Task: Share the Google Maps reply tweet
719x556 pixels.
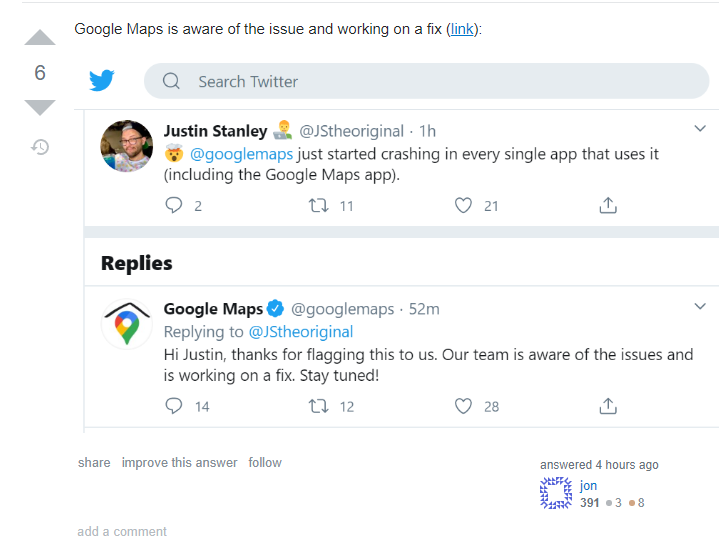Action: (608, 406)
